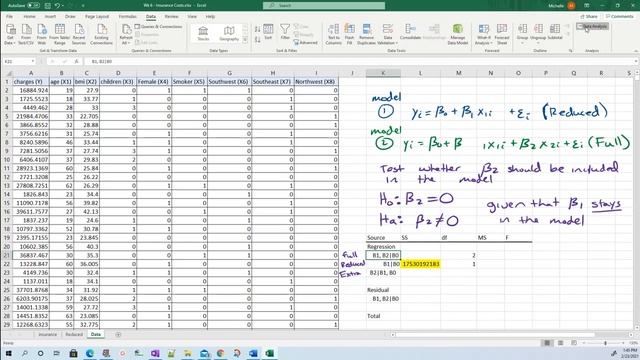Open the Get Data menu
Image resolution: width=640 pixels, height=360 pixels.
[10, 34]
